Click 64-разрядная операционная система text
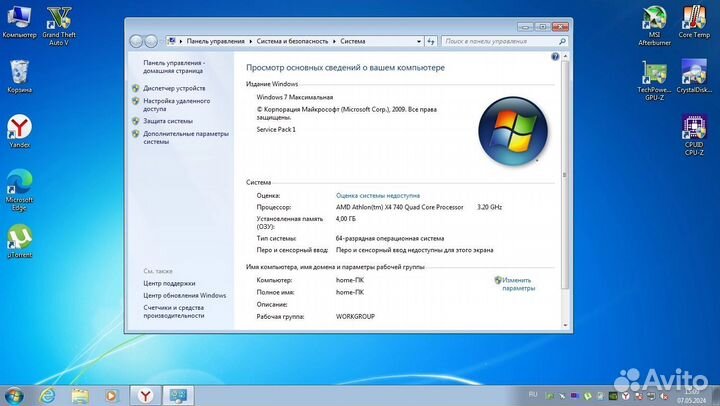This screenshot has height=406, width=720. point(390,238)
